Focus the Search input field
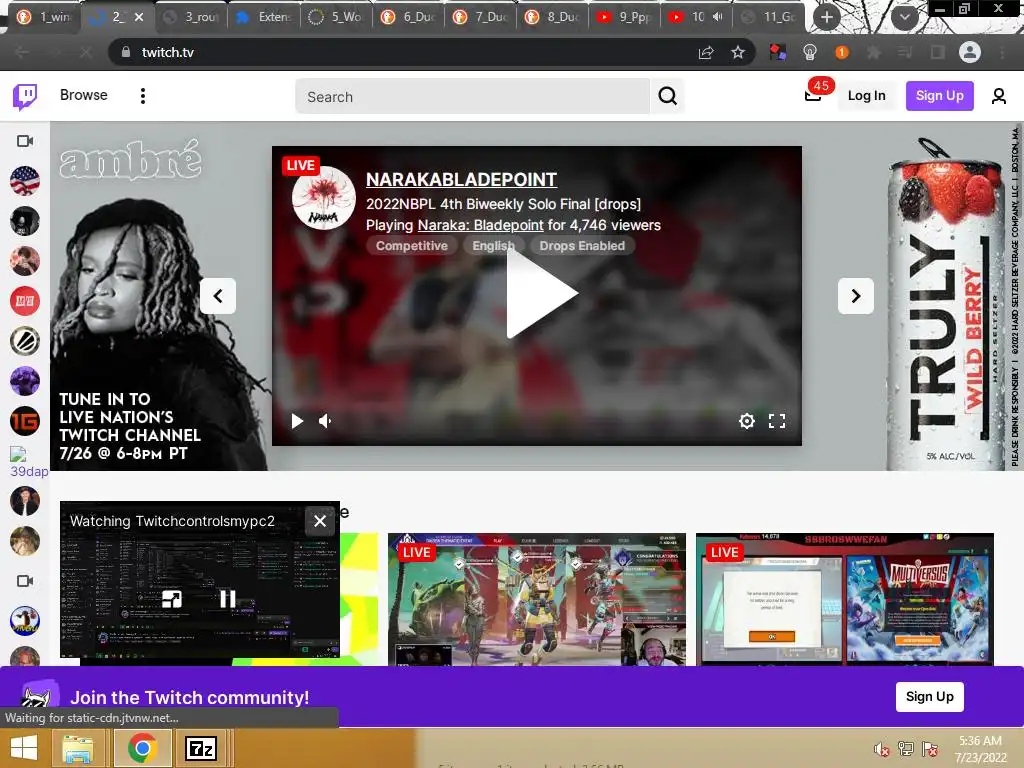Screen dimensions: 1024x768 472,96
